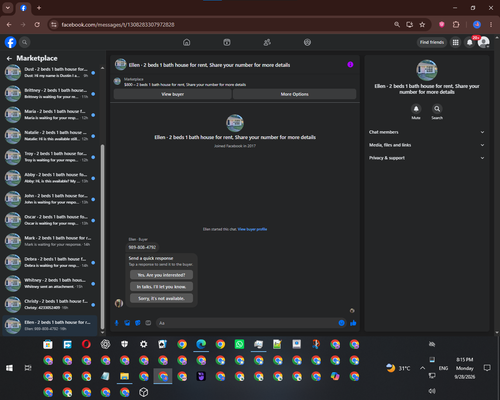Open the Troy conversation

[50, 157]
